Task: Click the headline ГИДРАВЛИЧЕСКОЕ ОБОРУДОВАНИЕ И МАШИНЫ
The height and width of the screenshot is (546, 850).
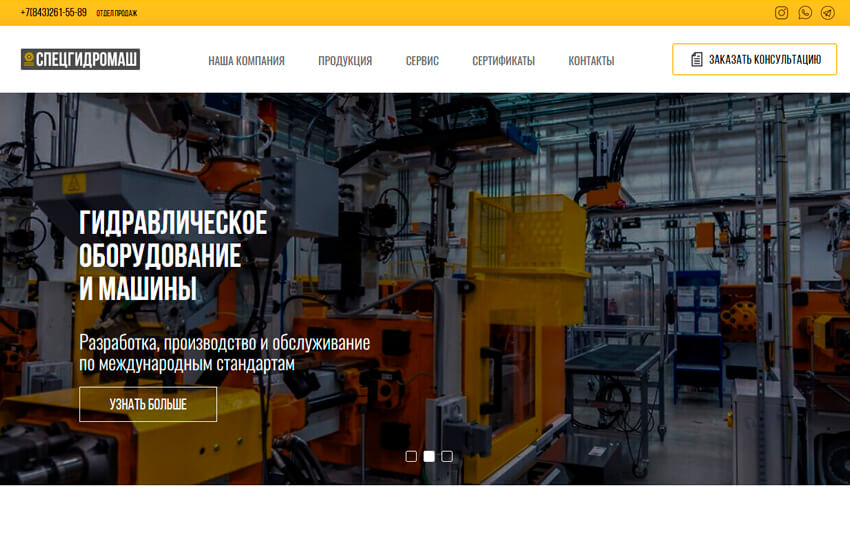Action: coord(173,255)
